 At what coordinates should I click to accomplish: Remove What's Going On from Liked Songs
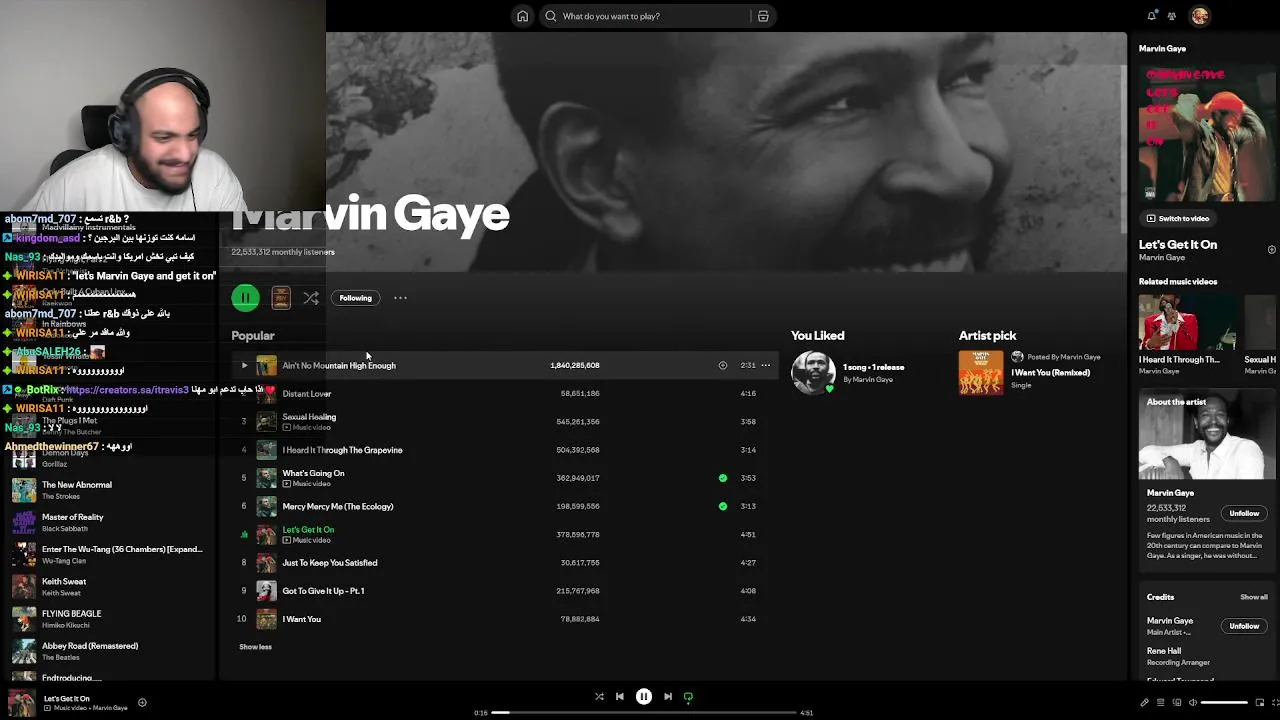point(723,478)
